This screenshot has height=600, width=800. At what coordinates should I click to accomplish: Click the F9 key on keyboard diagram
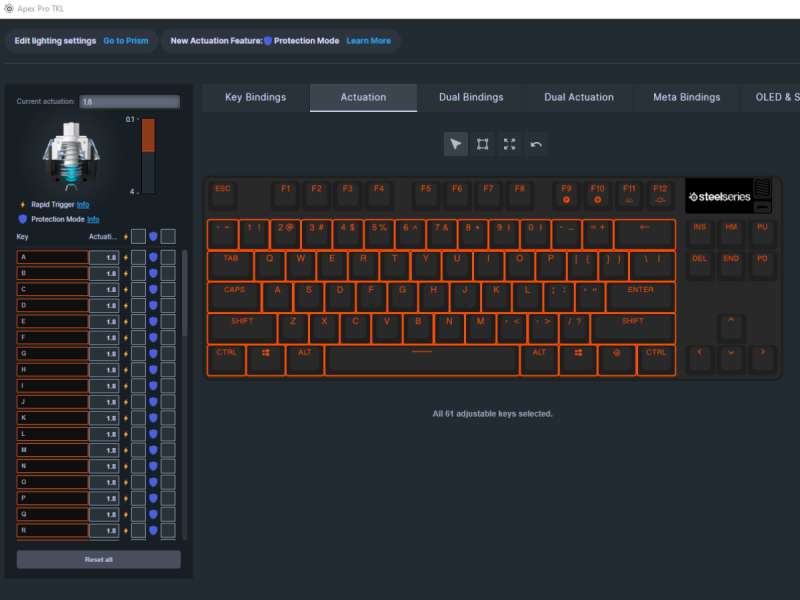point(566,194)
